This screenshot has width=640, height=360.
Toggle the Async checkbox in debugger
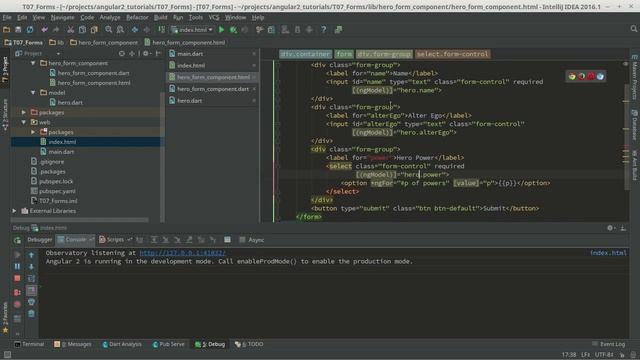coord(242,240)
